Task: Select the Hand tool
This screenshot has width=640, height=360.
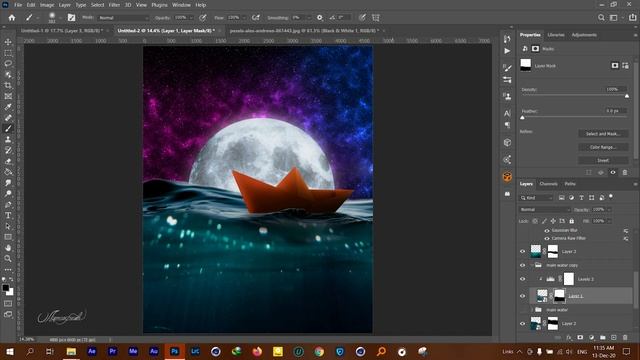Action: click(8, 248)
